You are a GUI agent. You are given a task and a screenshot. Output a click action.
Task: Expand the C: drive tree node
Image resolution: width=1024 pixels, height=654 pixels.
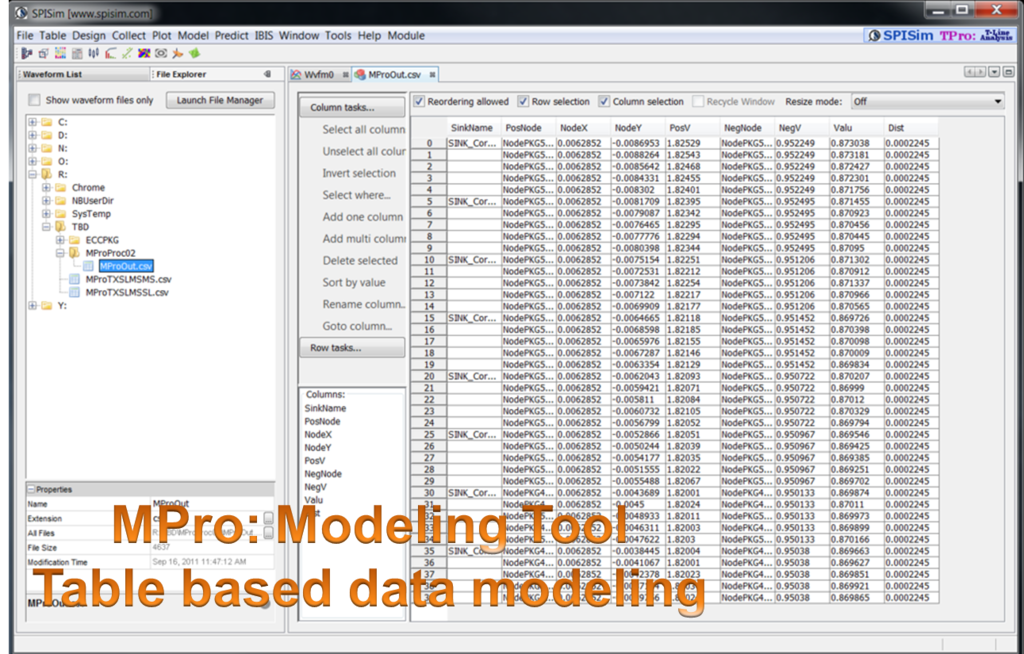click(x=33, y=122)
